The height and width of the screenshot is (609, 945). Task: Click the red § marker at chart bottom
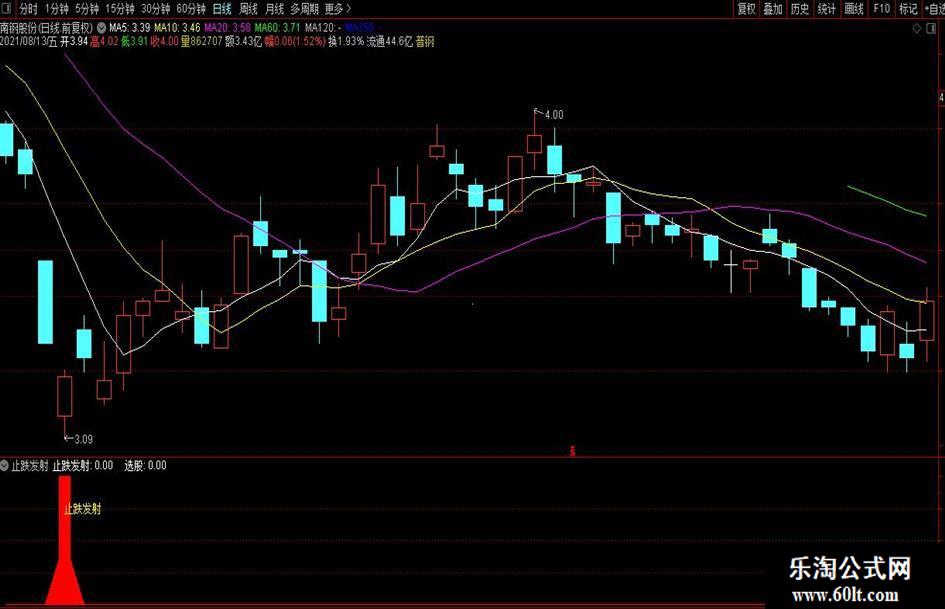click(x=573, y=450)
